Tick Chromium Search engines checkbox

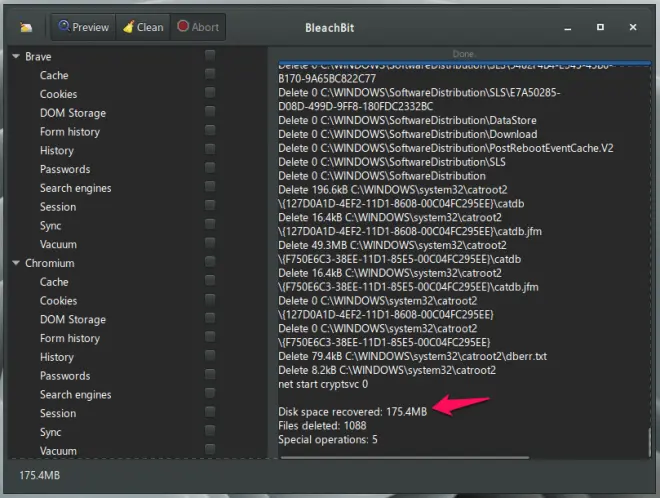click(x=210, y=393)
